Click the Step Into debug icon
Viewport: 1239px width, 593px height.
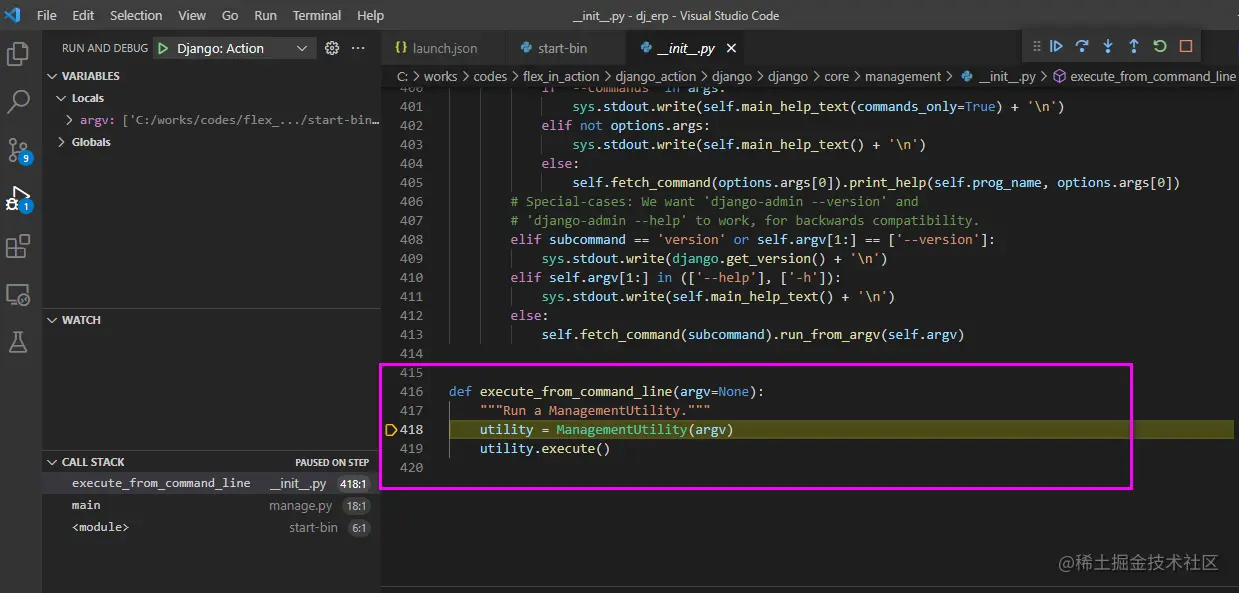[1108, 46]
